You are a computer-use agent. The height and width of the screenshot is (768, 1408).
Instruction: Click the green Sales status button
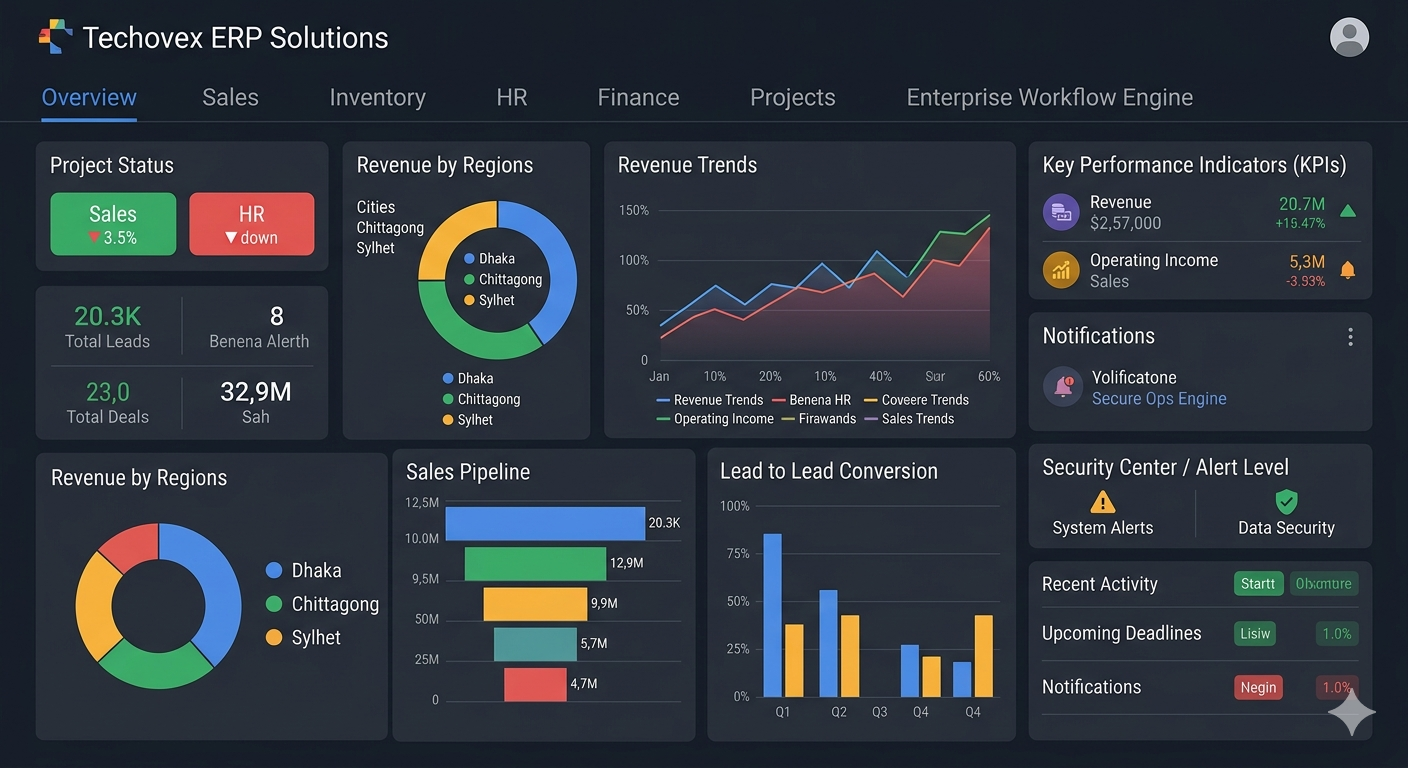pyautogui.click(x=113, y=224)
